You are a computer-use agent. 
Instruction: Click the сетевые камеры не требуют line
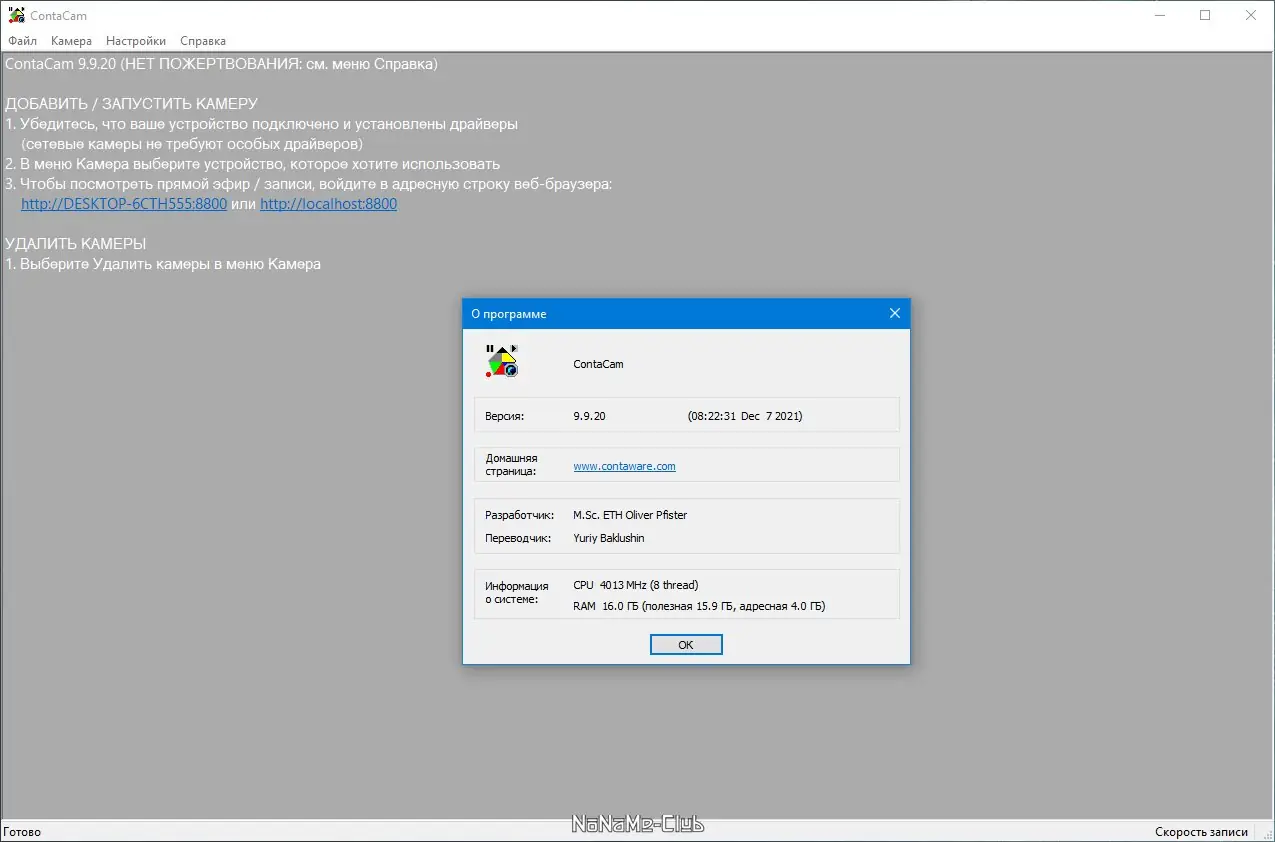(x=192, y=144)
